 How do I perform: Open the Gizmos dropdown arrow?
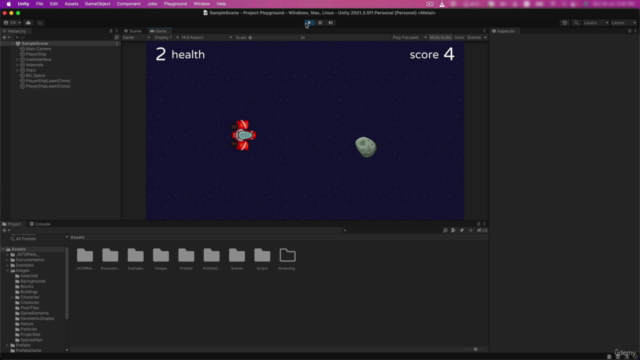[485, 38]
